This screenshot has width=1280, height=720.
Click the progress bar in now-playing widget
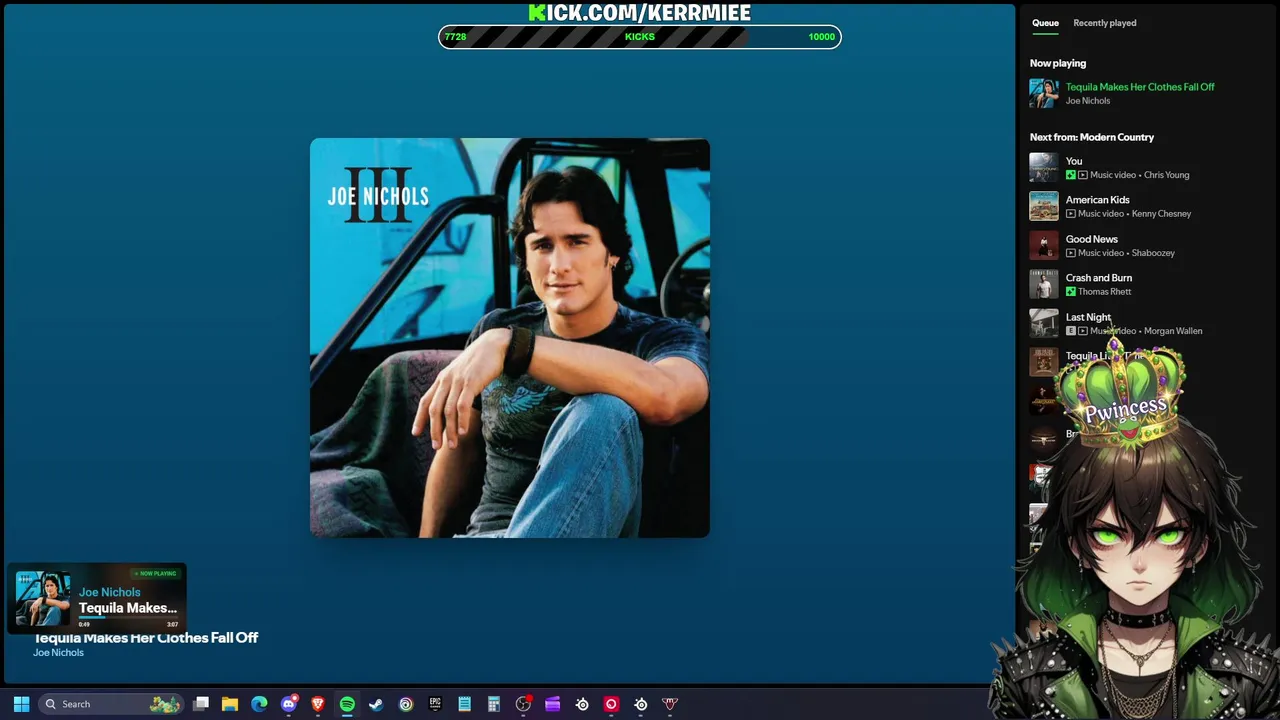click(128, 618)
